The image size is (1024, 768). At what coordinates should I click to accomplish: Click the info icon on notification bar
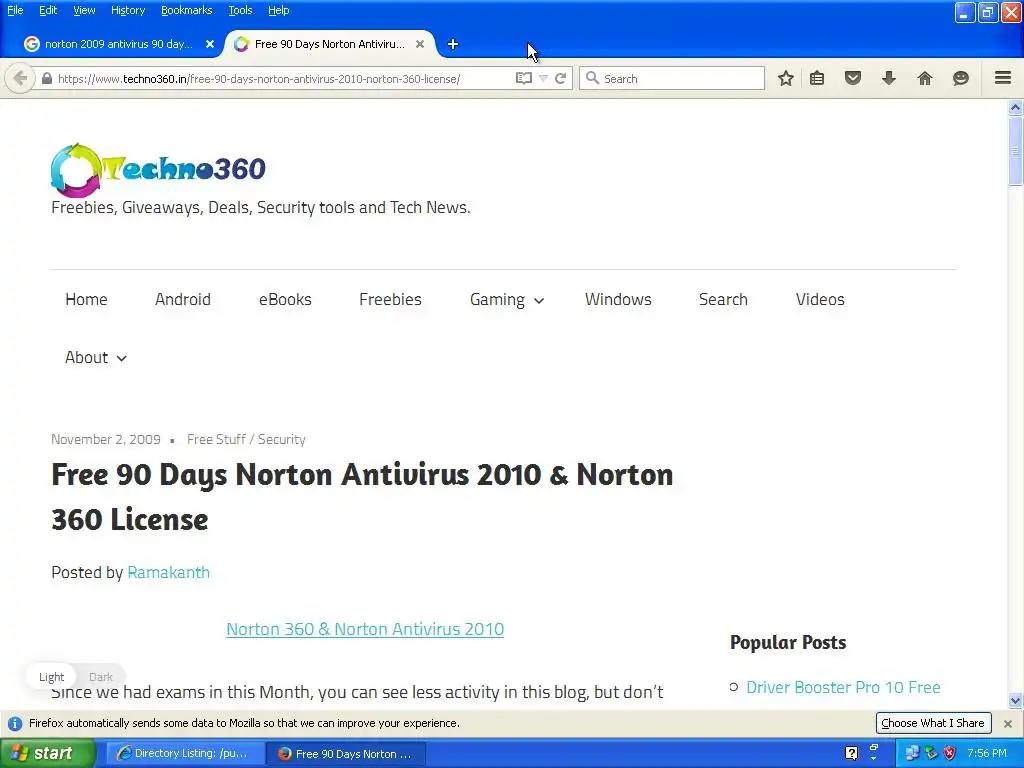pyautogui.click(x=15, y=724)
